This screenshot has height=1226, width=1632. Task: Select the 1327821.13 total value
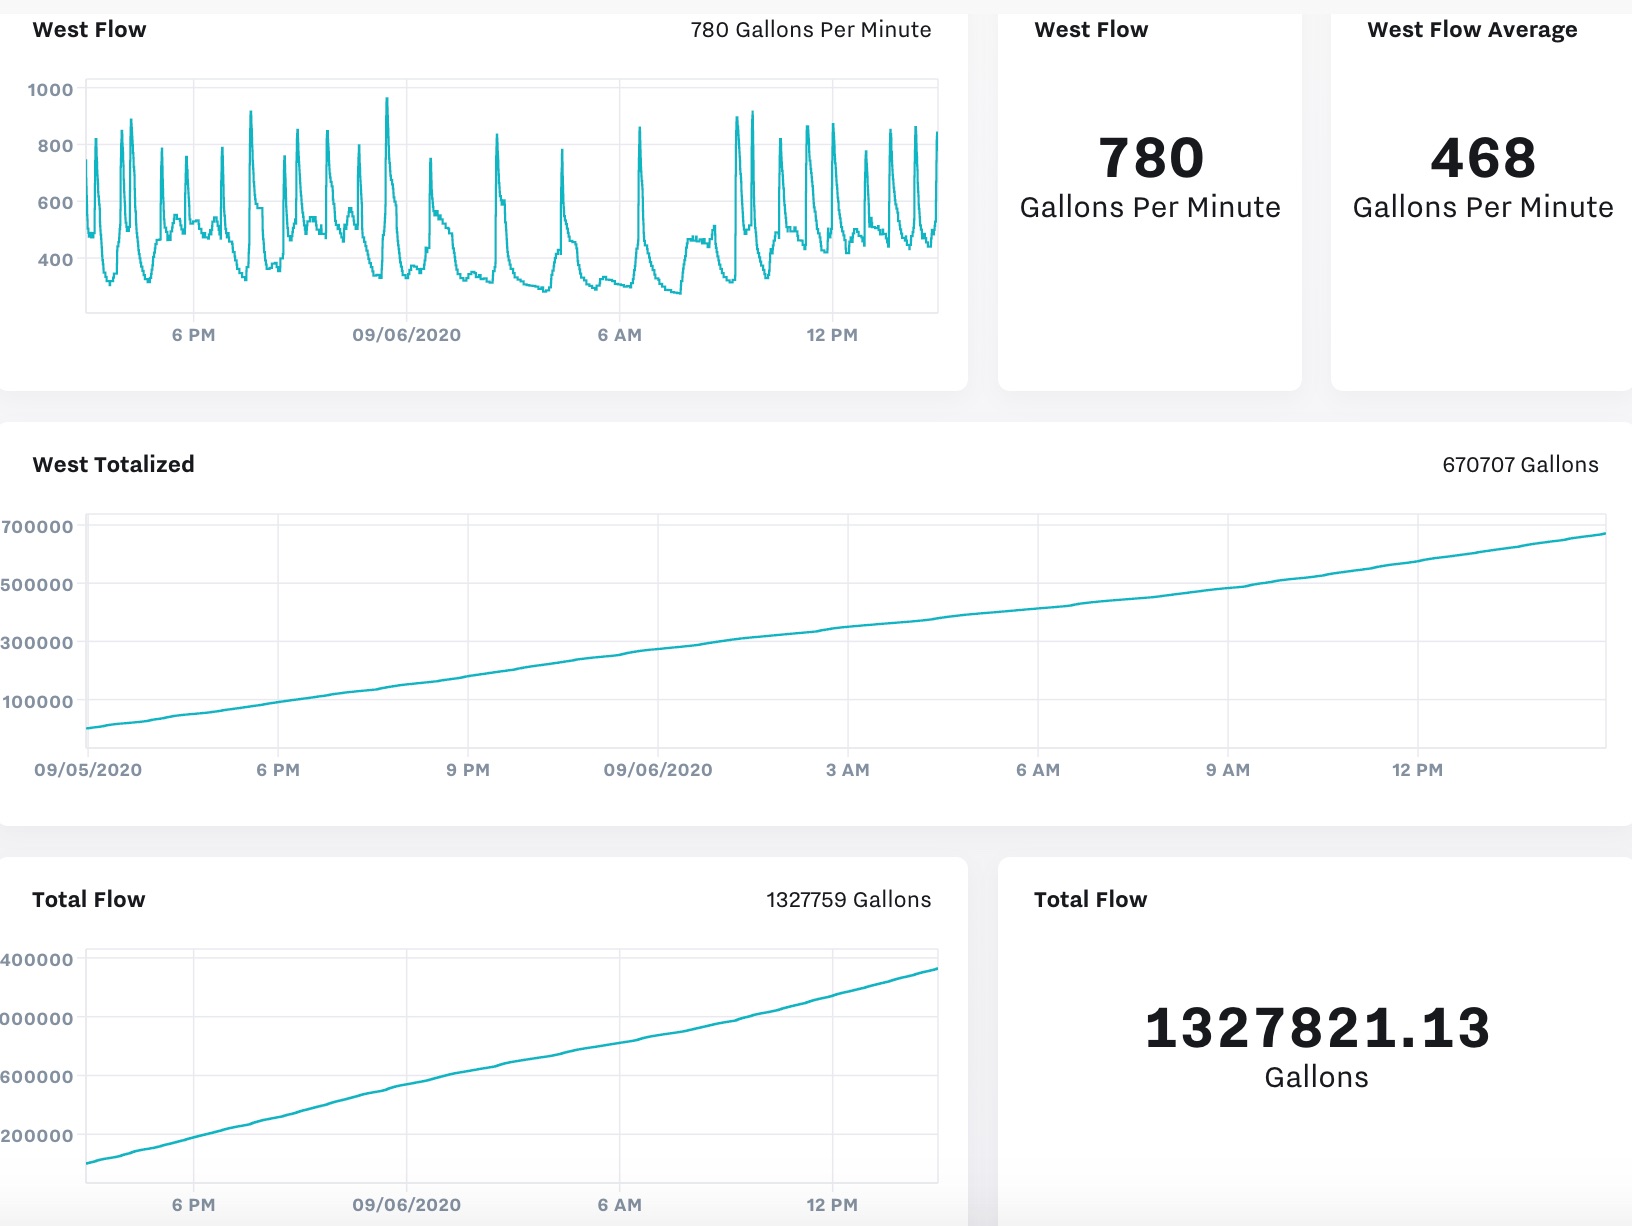click(1317, 1028)
